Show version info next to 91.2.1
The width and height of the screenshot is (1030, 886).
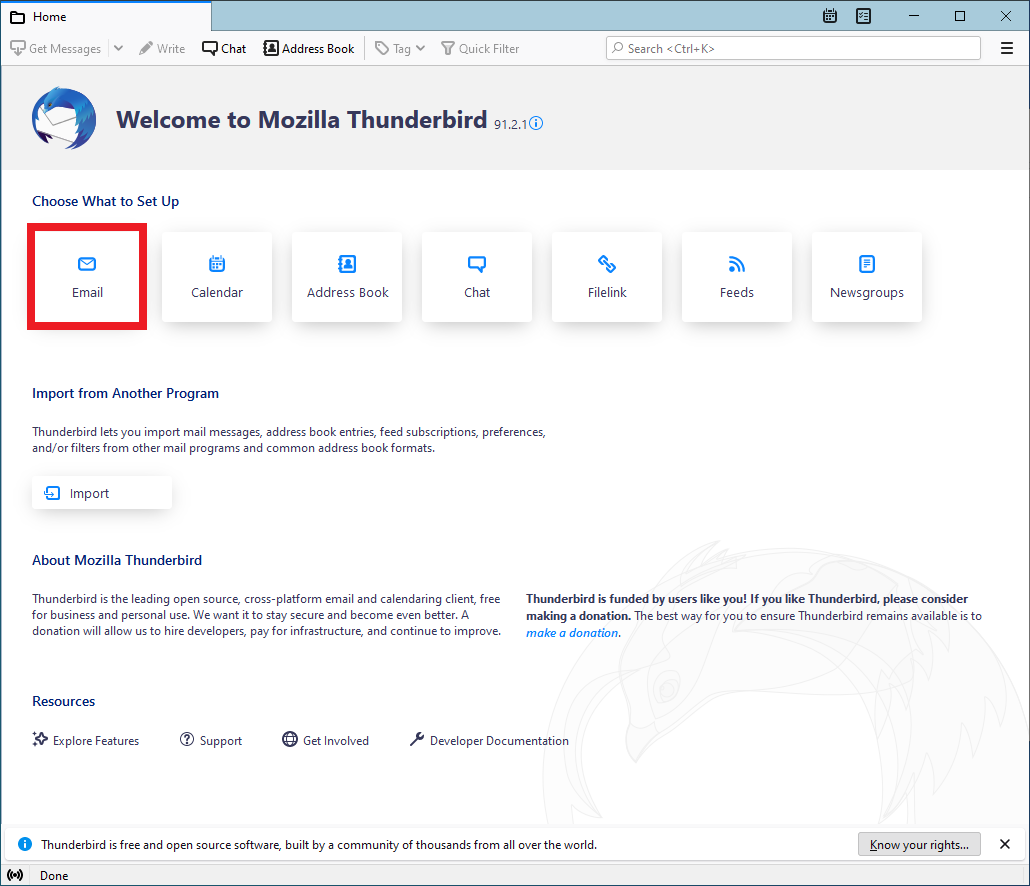click(536, 123)
